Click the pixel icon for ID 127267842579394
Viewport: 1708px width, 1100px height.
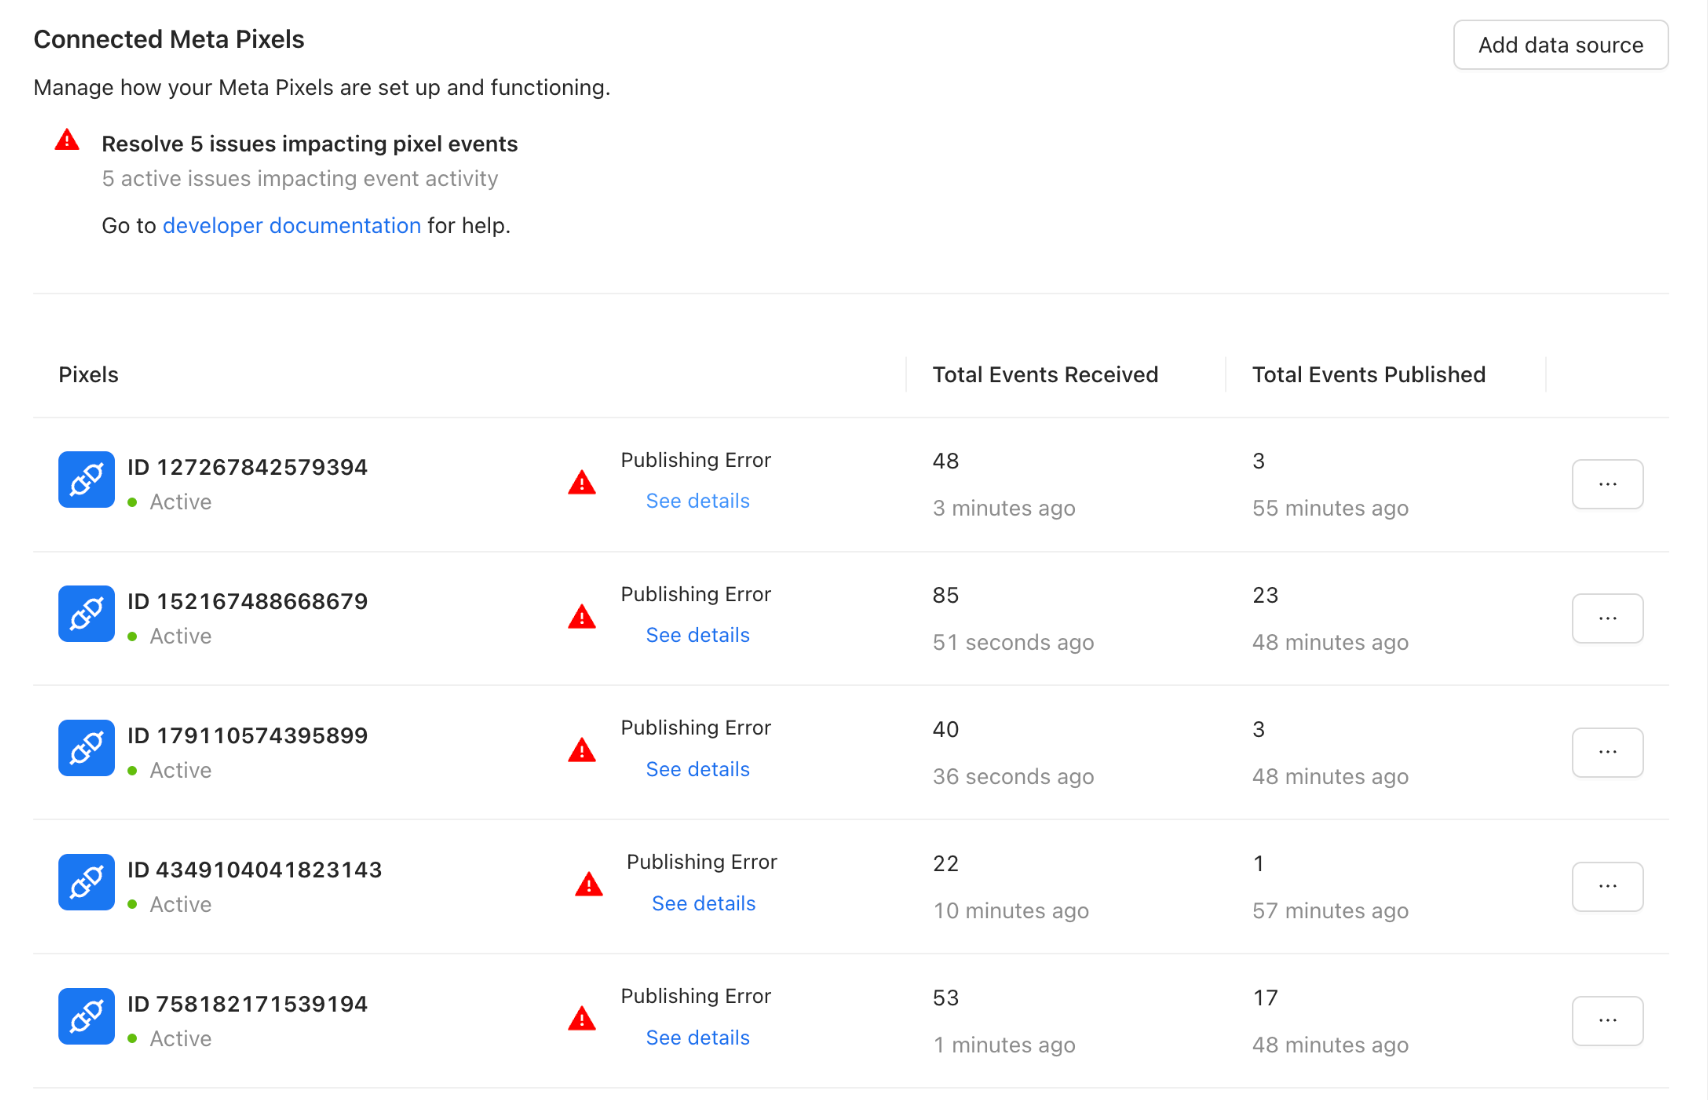coord(86,480)
